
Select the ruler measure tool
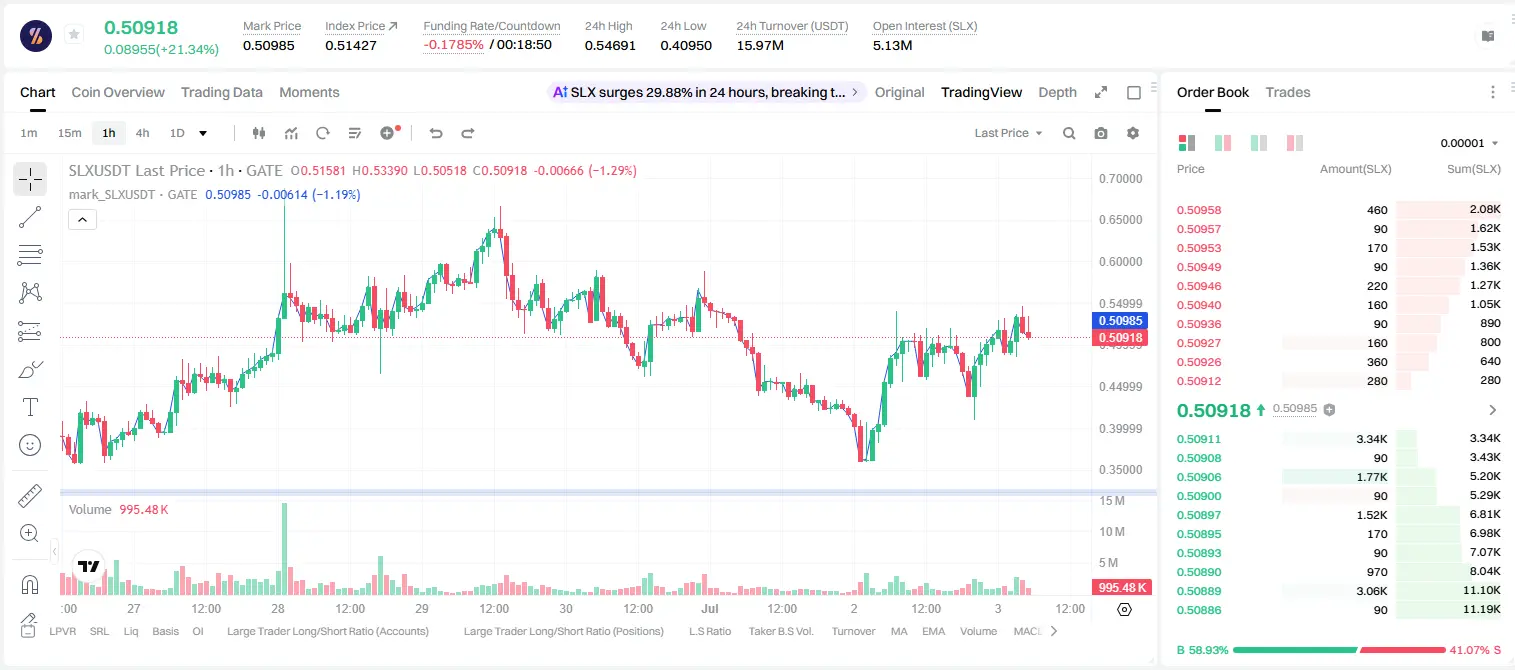(x=30, y=496)
